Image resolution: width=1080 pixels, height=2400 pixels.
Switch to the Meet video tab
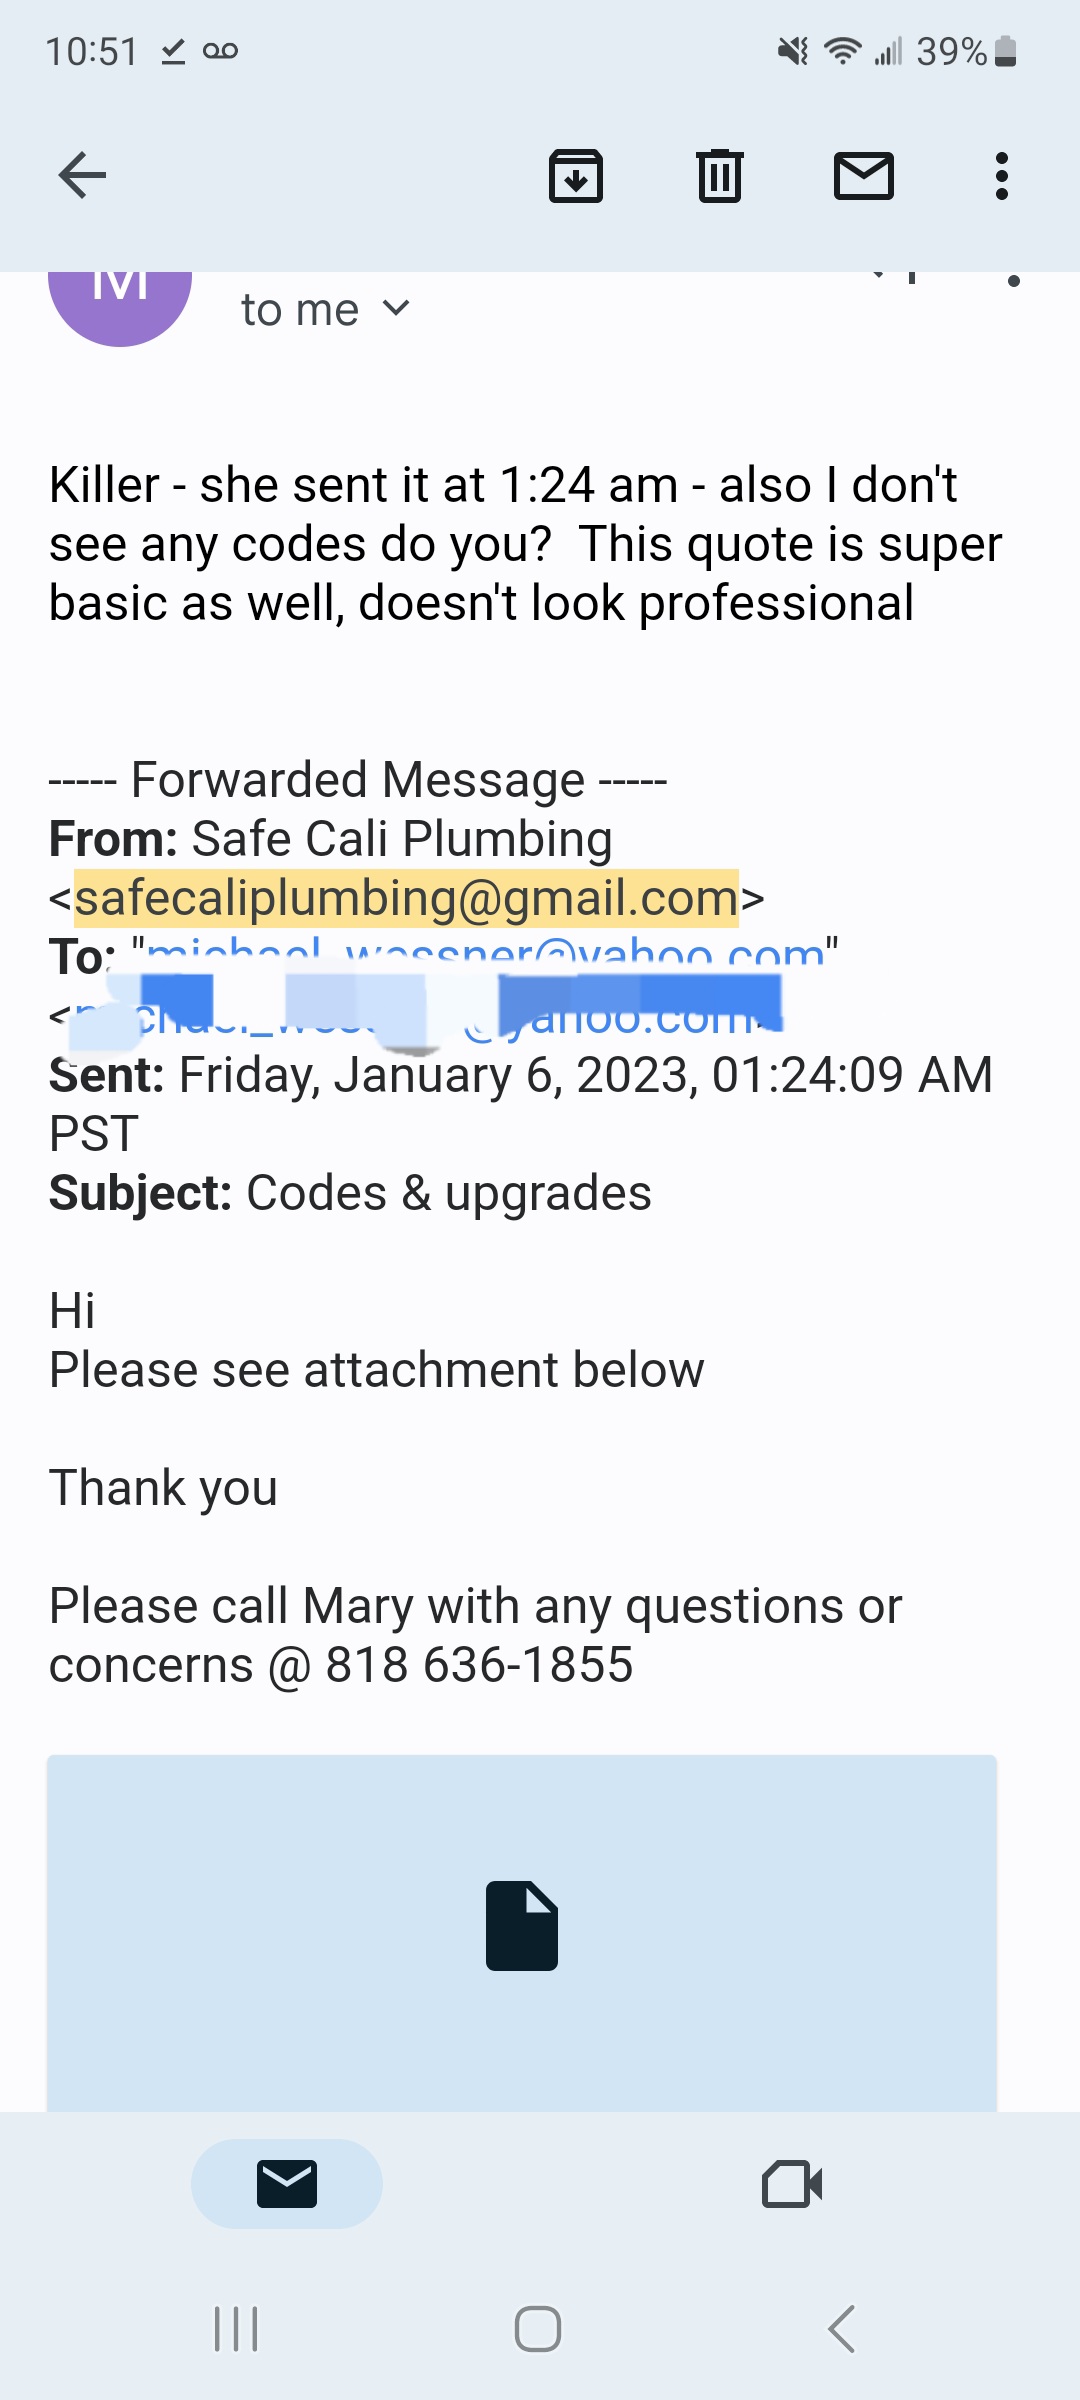coord(792,2183)
